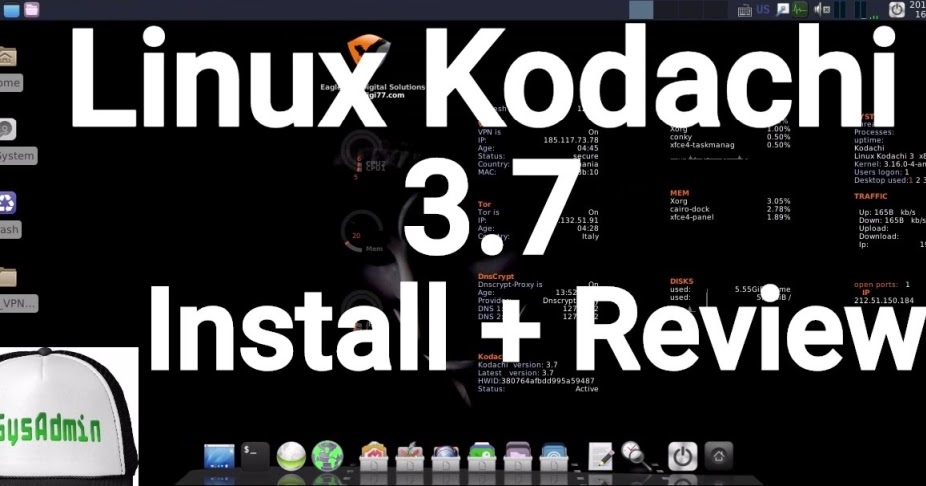Open the dock stack with green folder
Screen dimensions: 926x486
[x=482, y=456]
